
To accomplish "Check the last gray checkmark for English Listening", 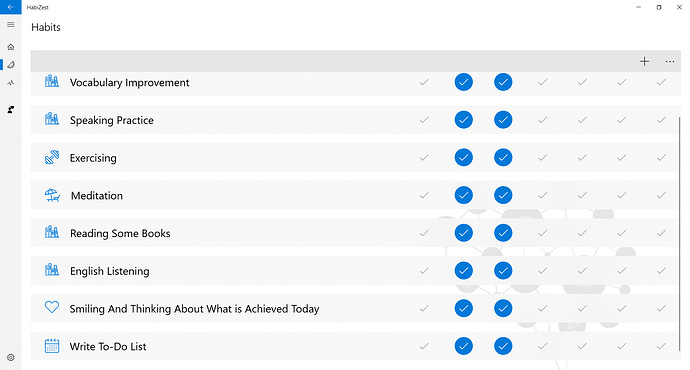I will (661, 271).
